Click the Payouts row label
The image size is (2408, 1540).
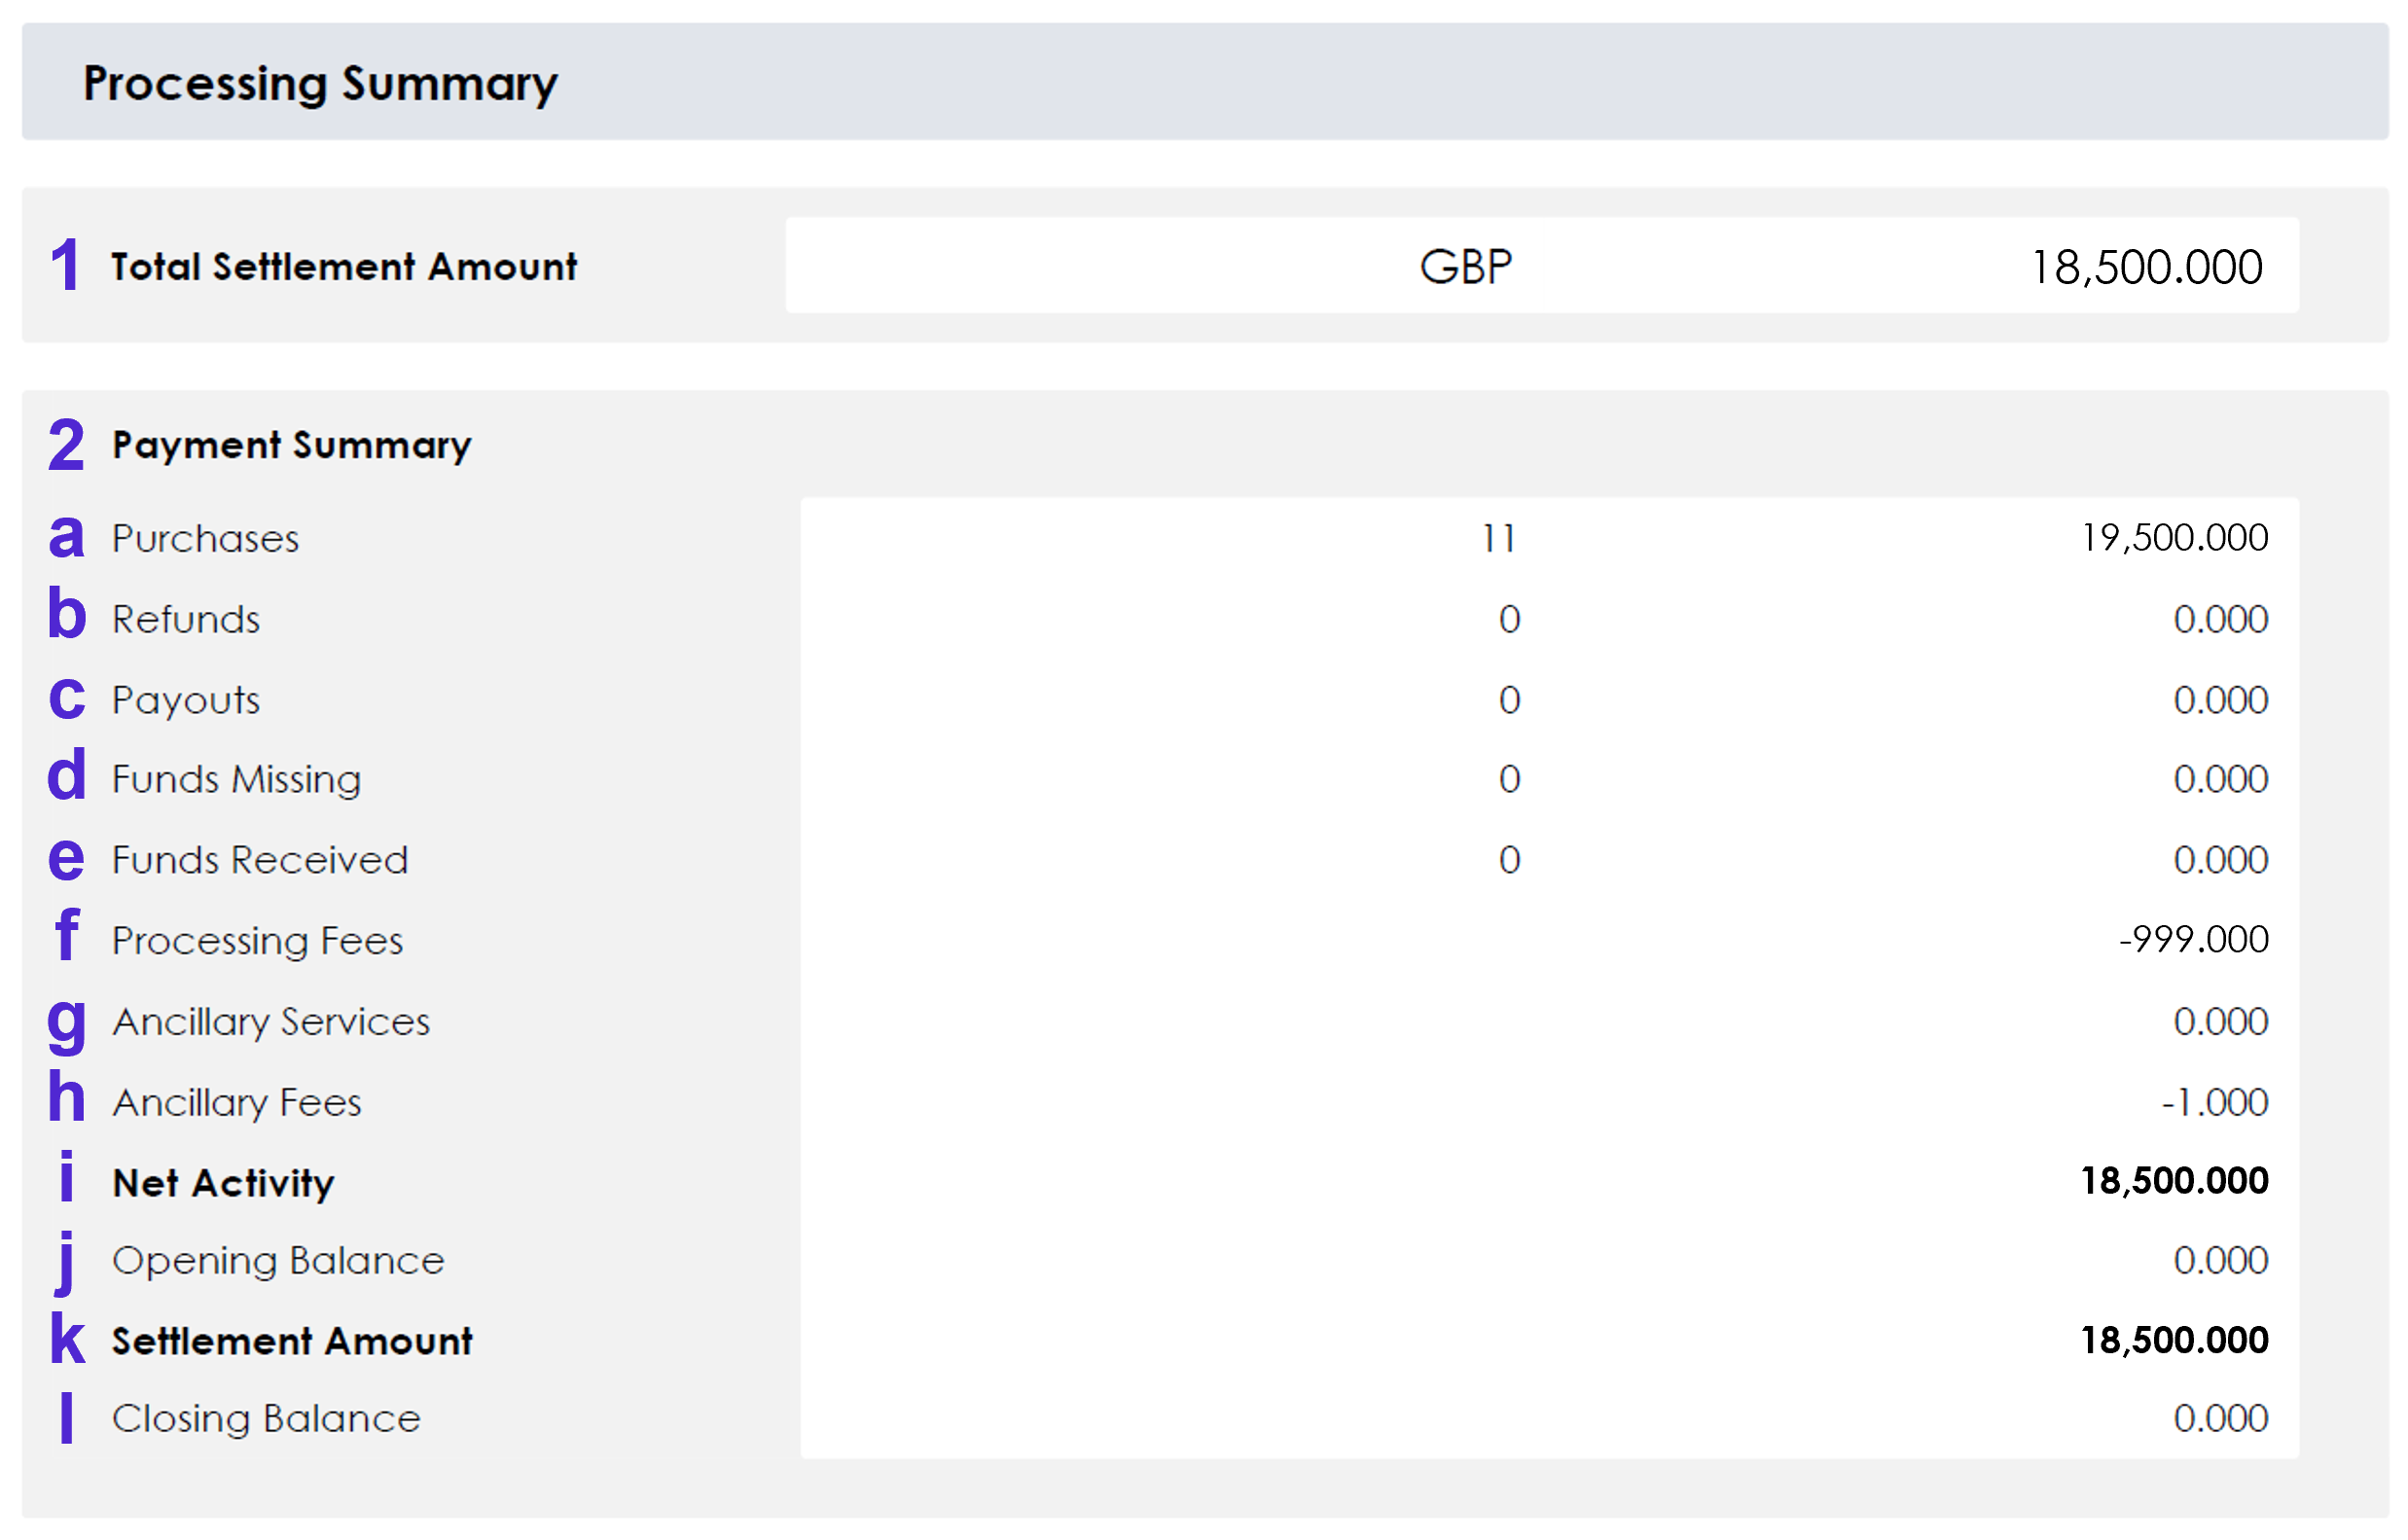pyautogui.click(x=186, y=700)
